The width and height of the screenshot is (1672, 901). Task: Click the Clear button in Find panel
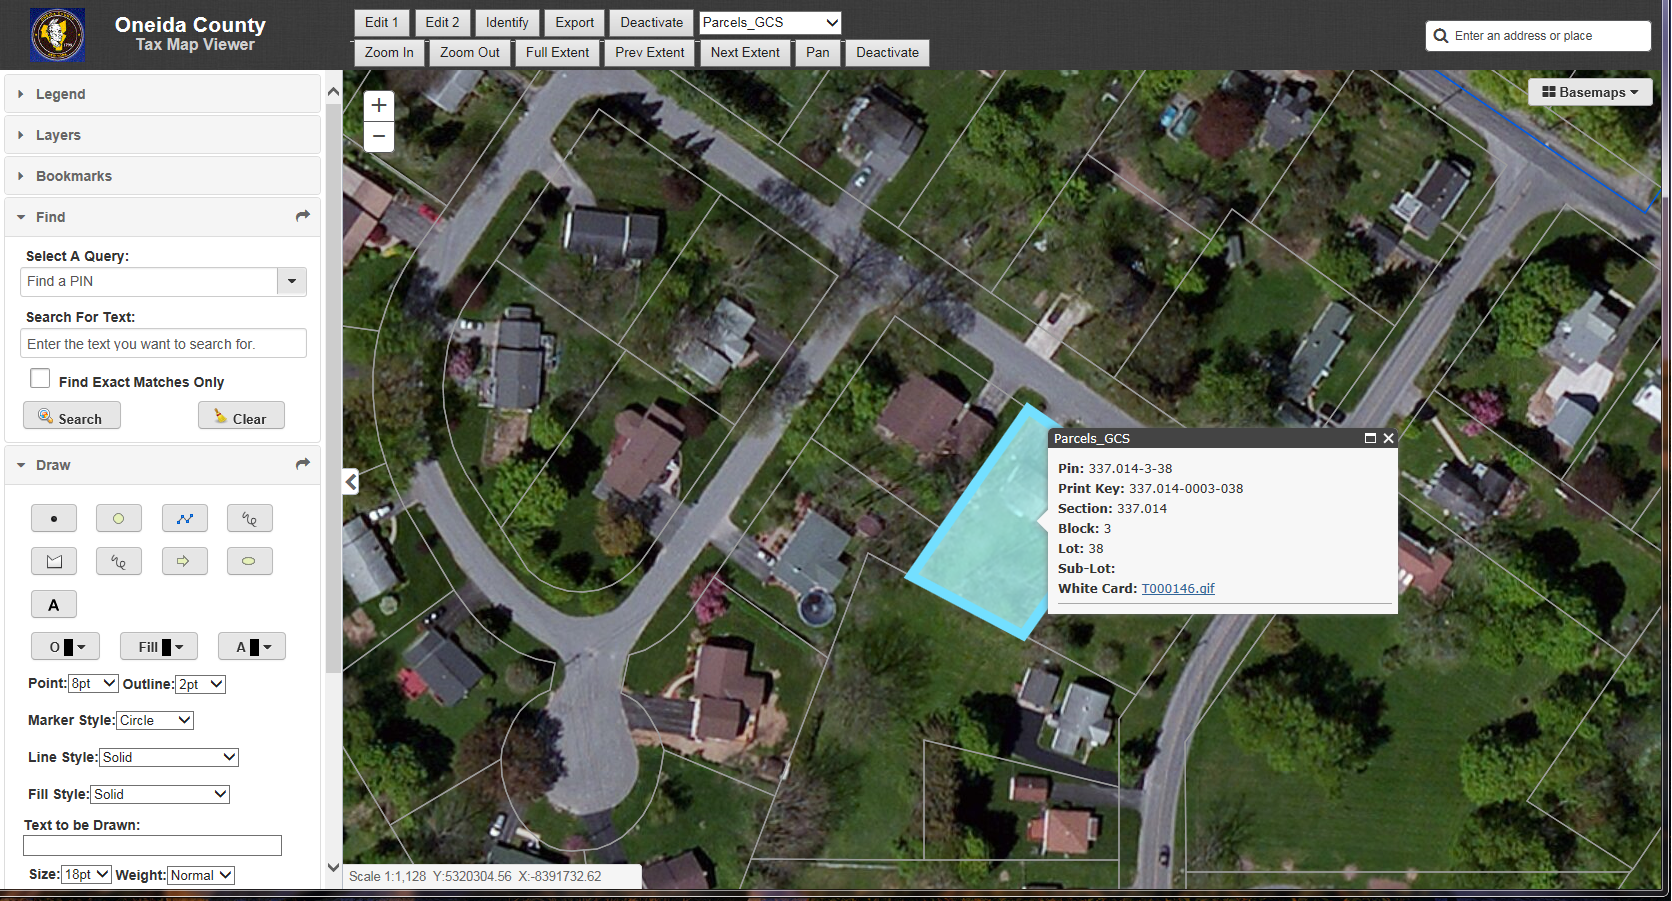tap(241, 416)
